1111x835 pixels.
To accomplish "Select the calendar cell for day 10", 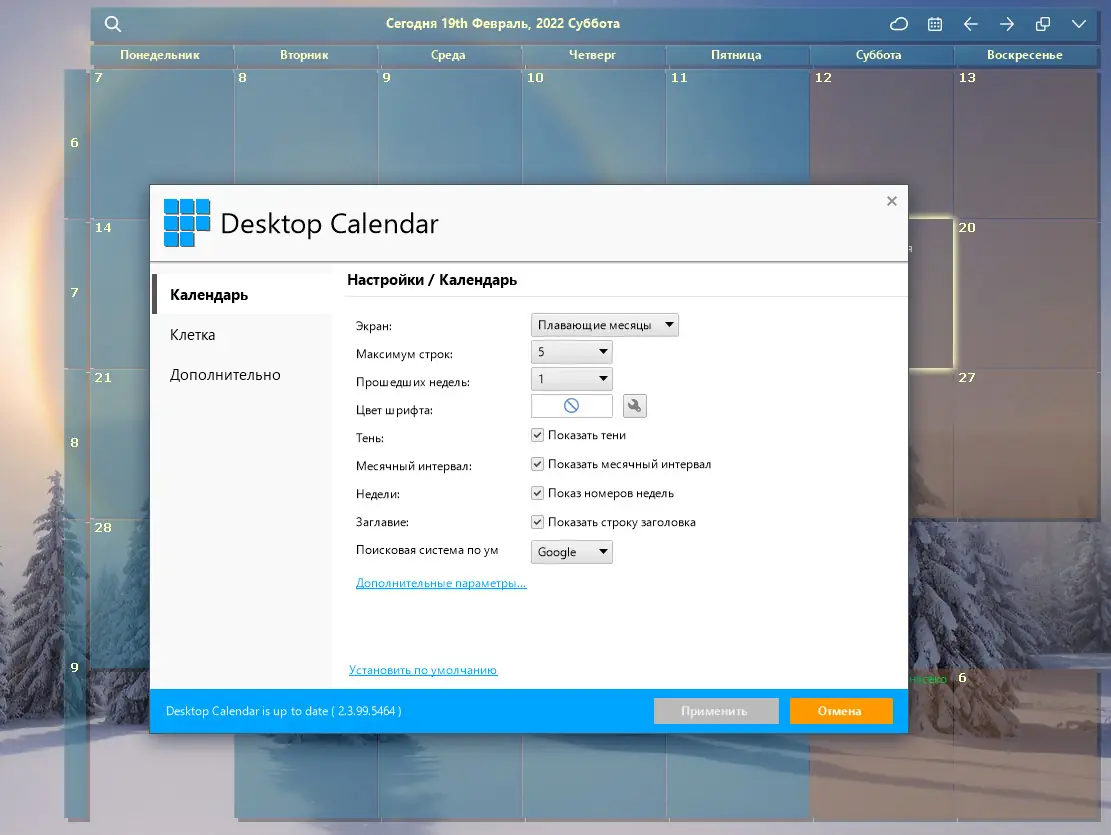I will [594, 128].
